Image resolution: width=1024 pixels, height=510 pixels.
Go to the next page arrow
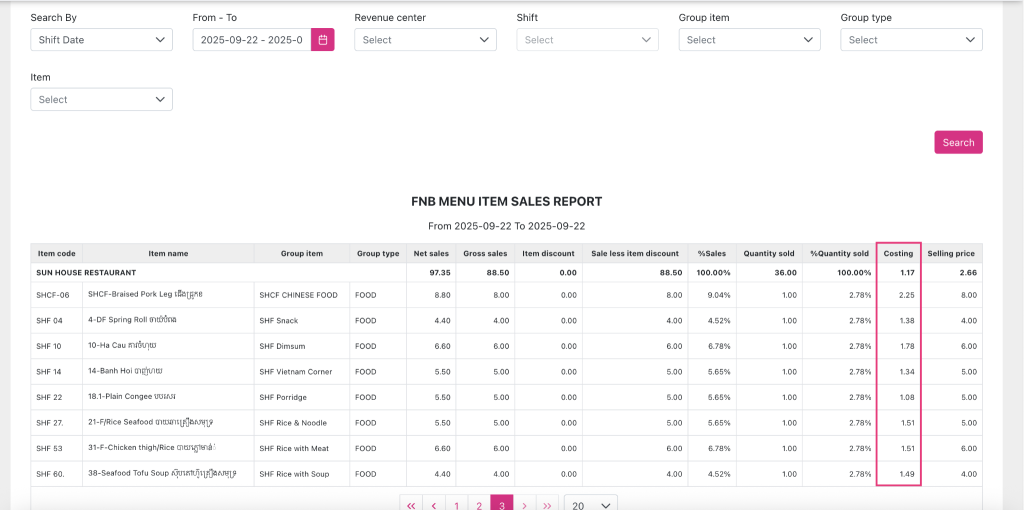pos(524,505)
